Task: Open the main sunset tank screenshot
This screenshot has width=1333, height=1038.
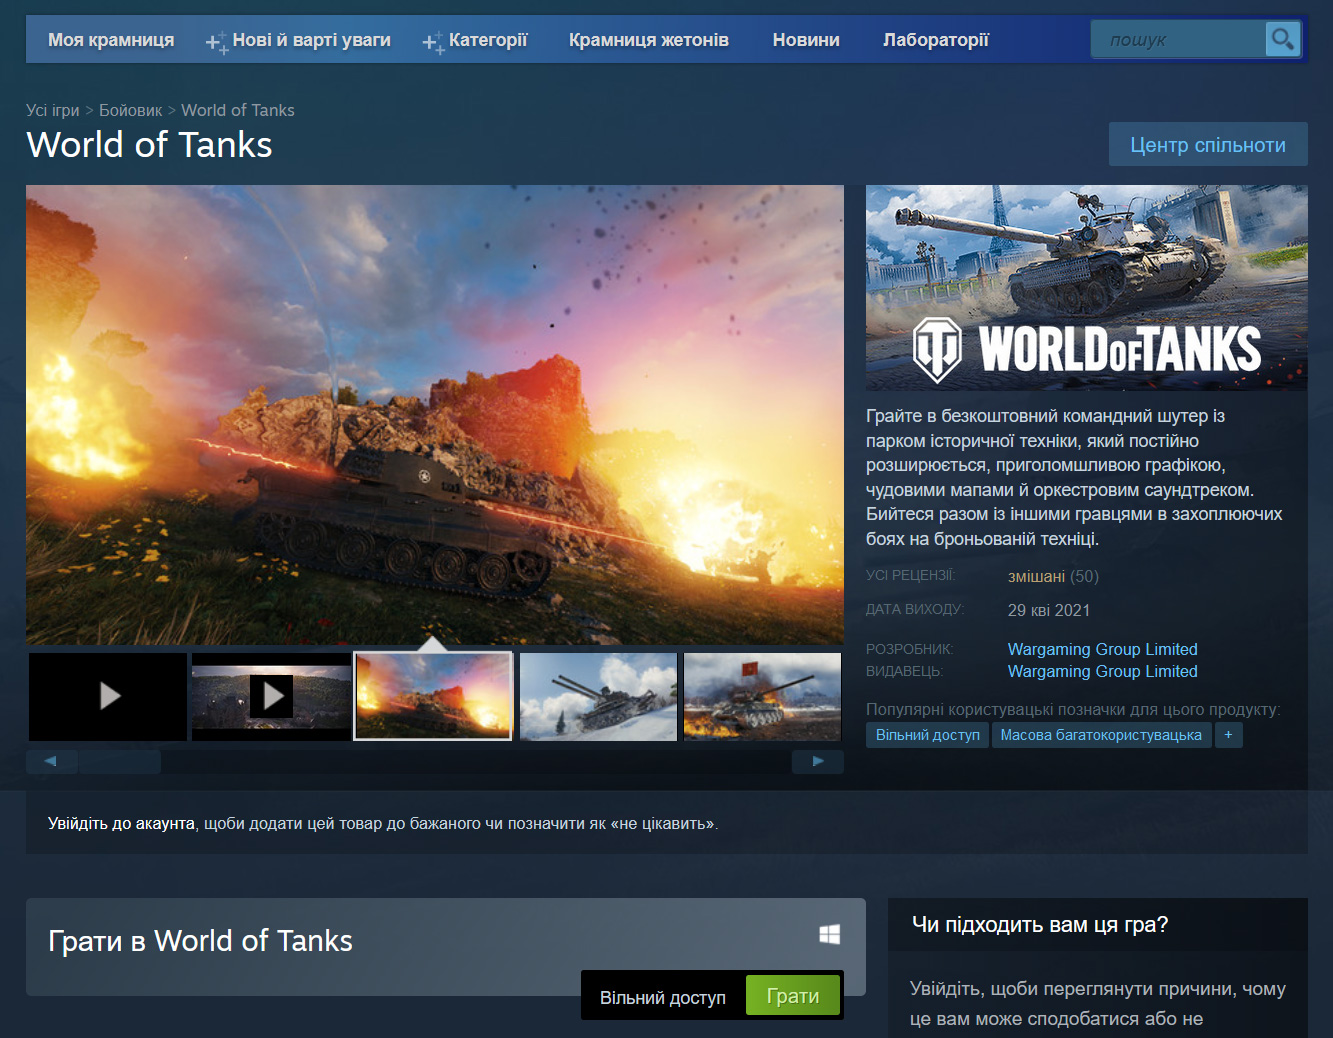Action: 435,414
